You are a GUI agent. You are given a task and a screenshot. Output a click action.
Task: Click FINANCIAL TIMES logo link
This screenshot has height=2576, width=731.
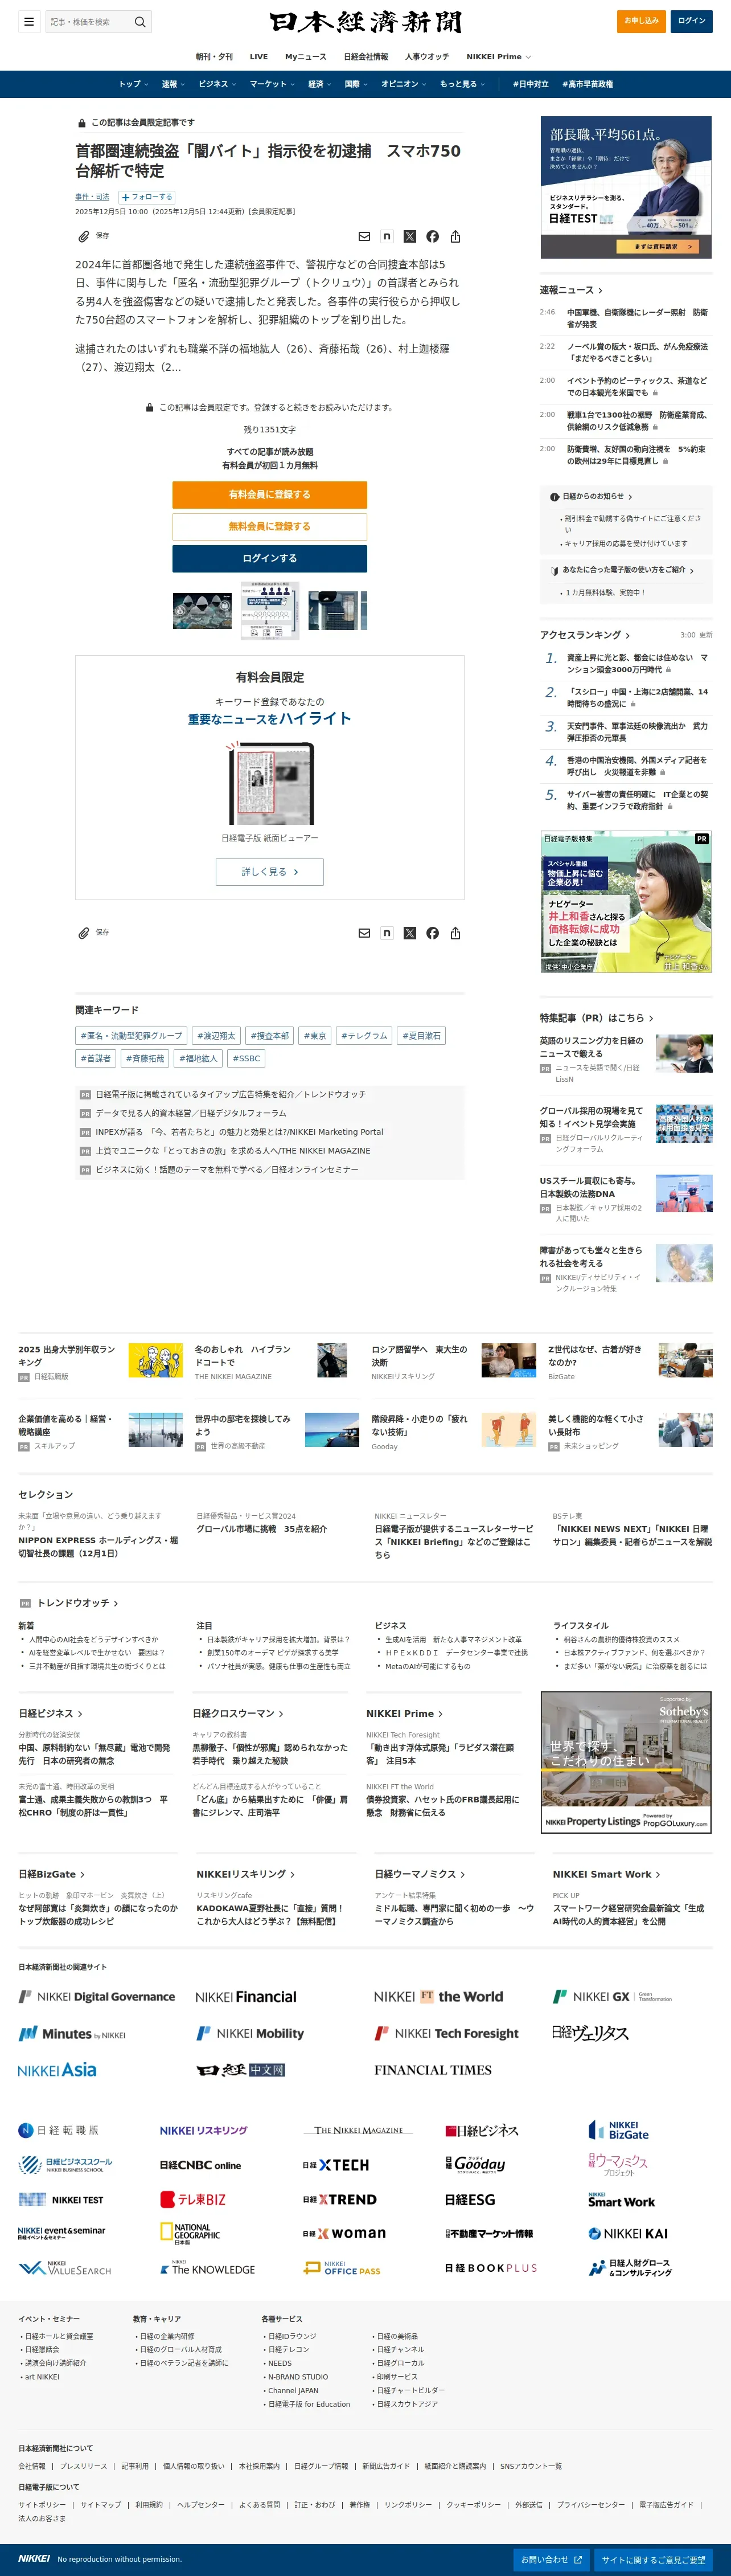433,2070
